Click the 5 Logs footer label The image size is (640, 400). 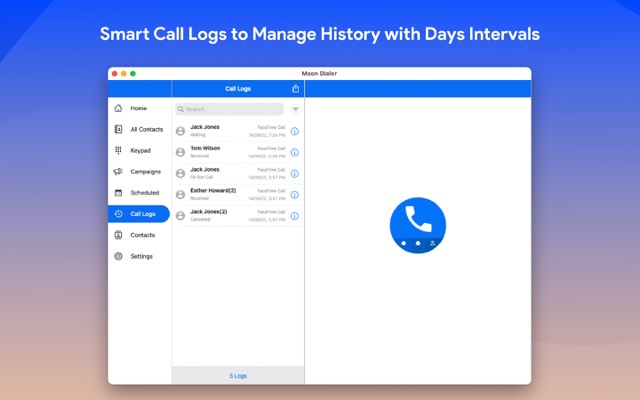click(x=238, y=376)
